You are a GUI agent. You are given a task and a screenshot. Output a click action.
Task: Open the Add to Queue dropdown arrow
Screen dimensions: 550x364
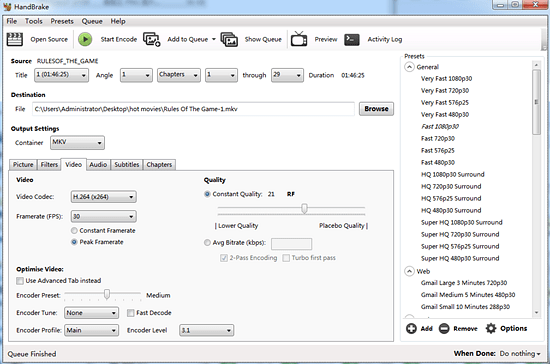click(214, 39)
